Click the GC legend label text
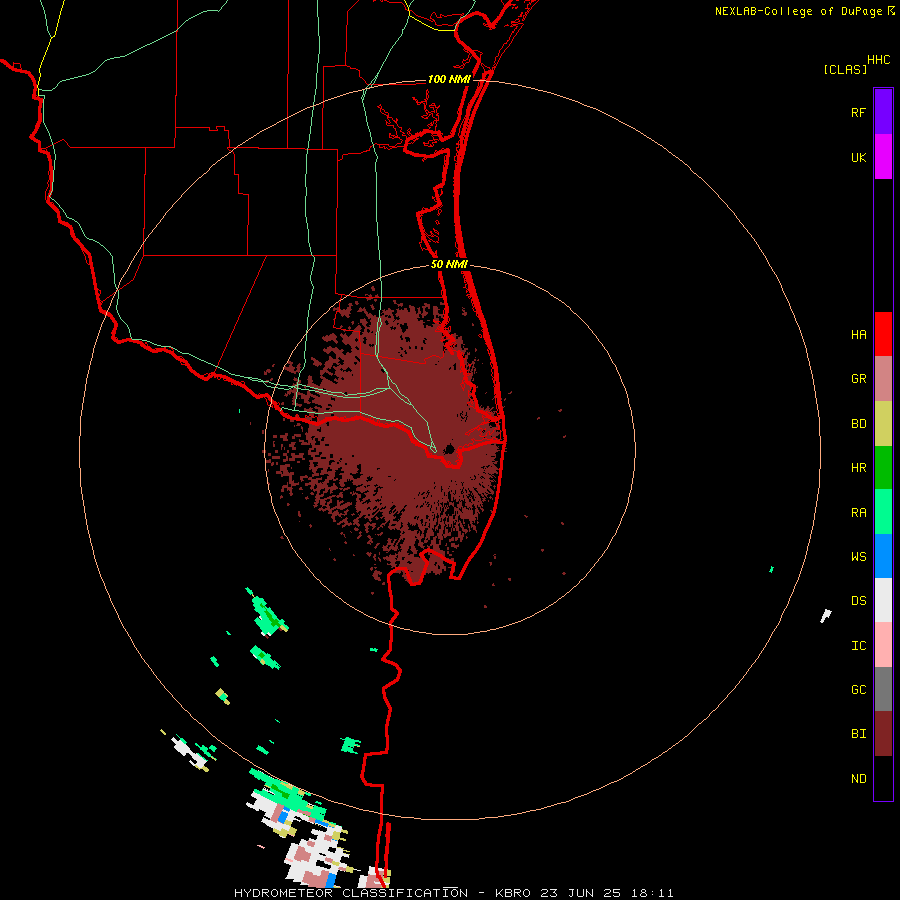Screen dimensions: 900x900 coord(858,689)
